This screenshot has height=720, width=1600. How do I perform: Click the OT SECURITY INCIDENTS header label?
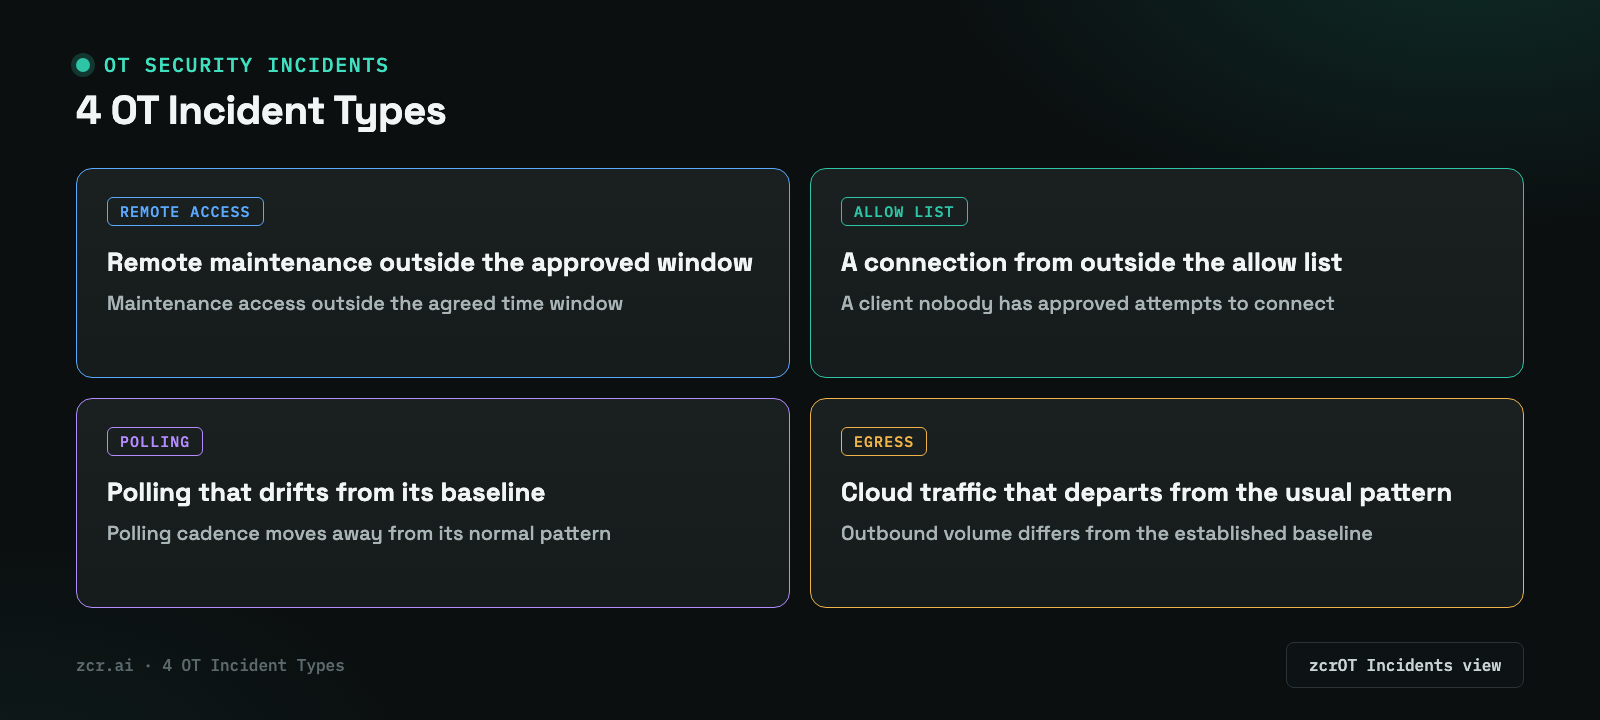pos(246,65)
